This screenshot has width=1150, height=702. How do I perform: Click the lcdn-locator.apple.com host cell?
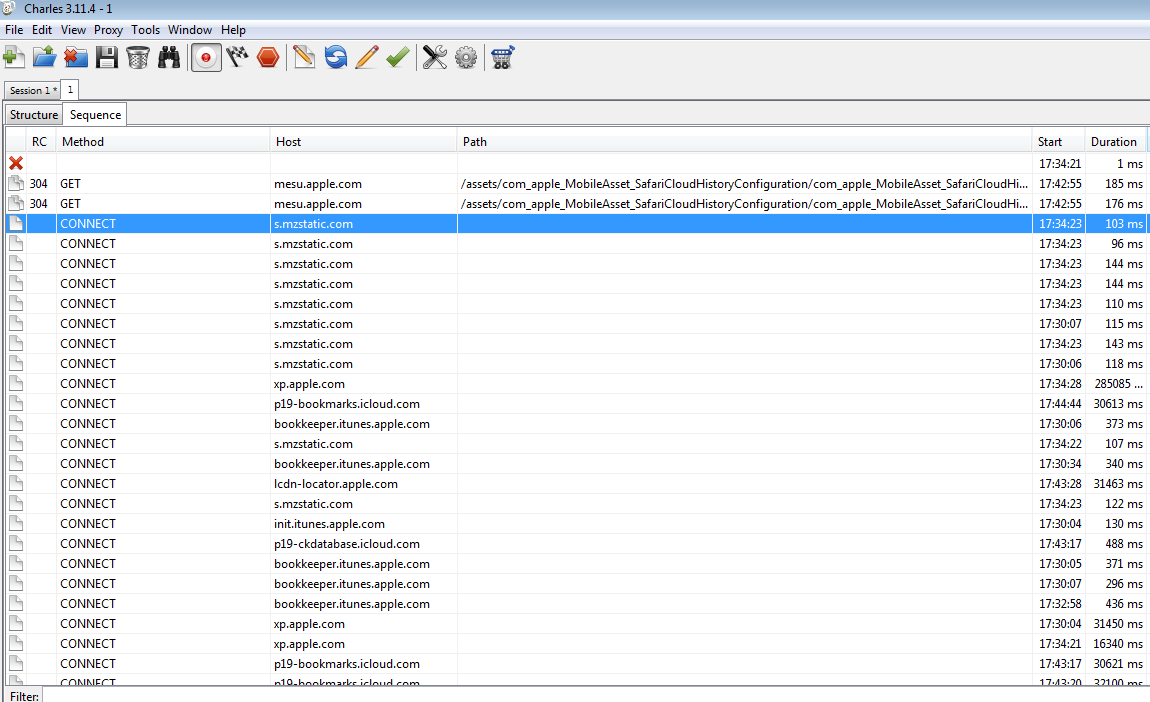364,484
